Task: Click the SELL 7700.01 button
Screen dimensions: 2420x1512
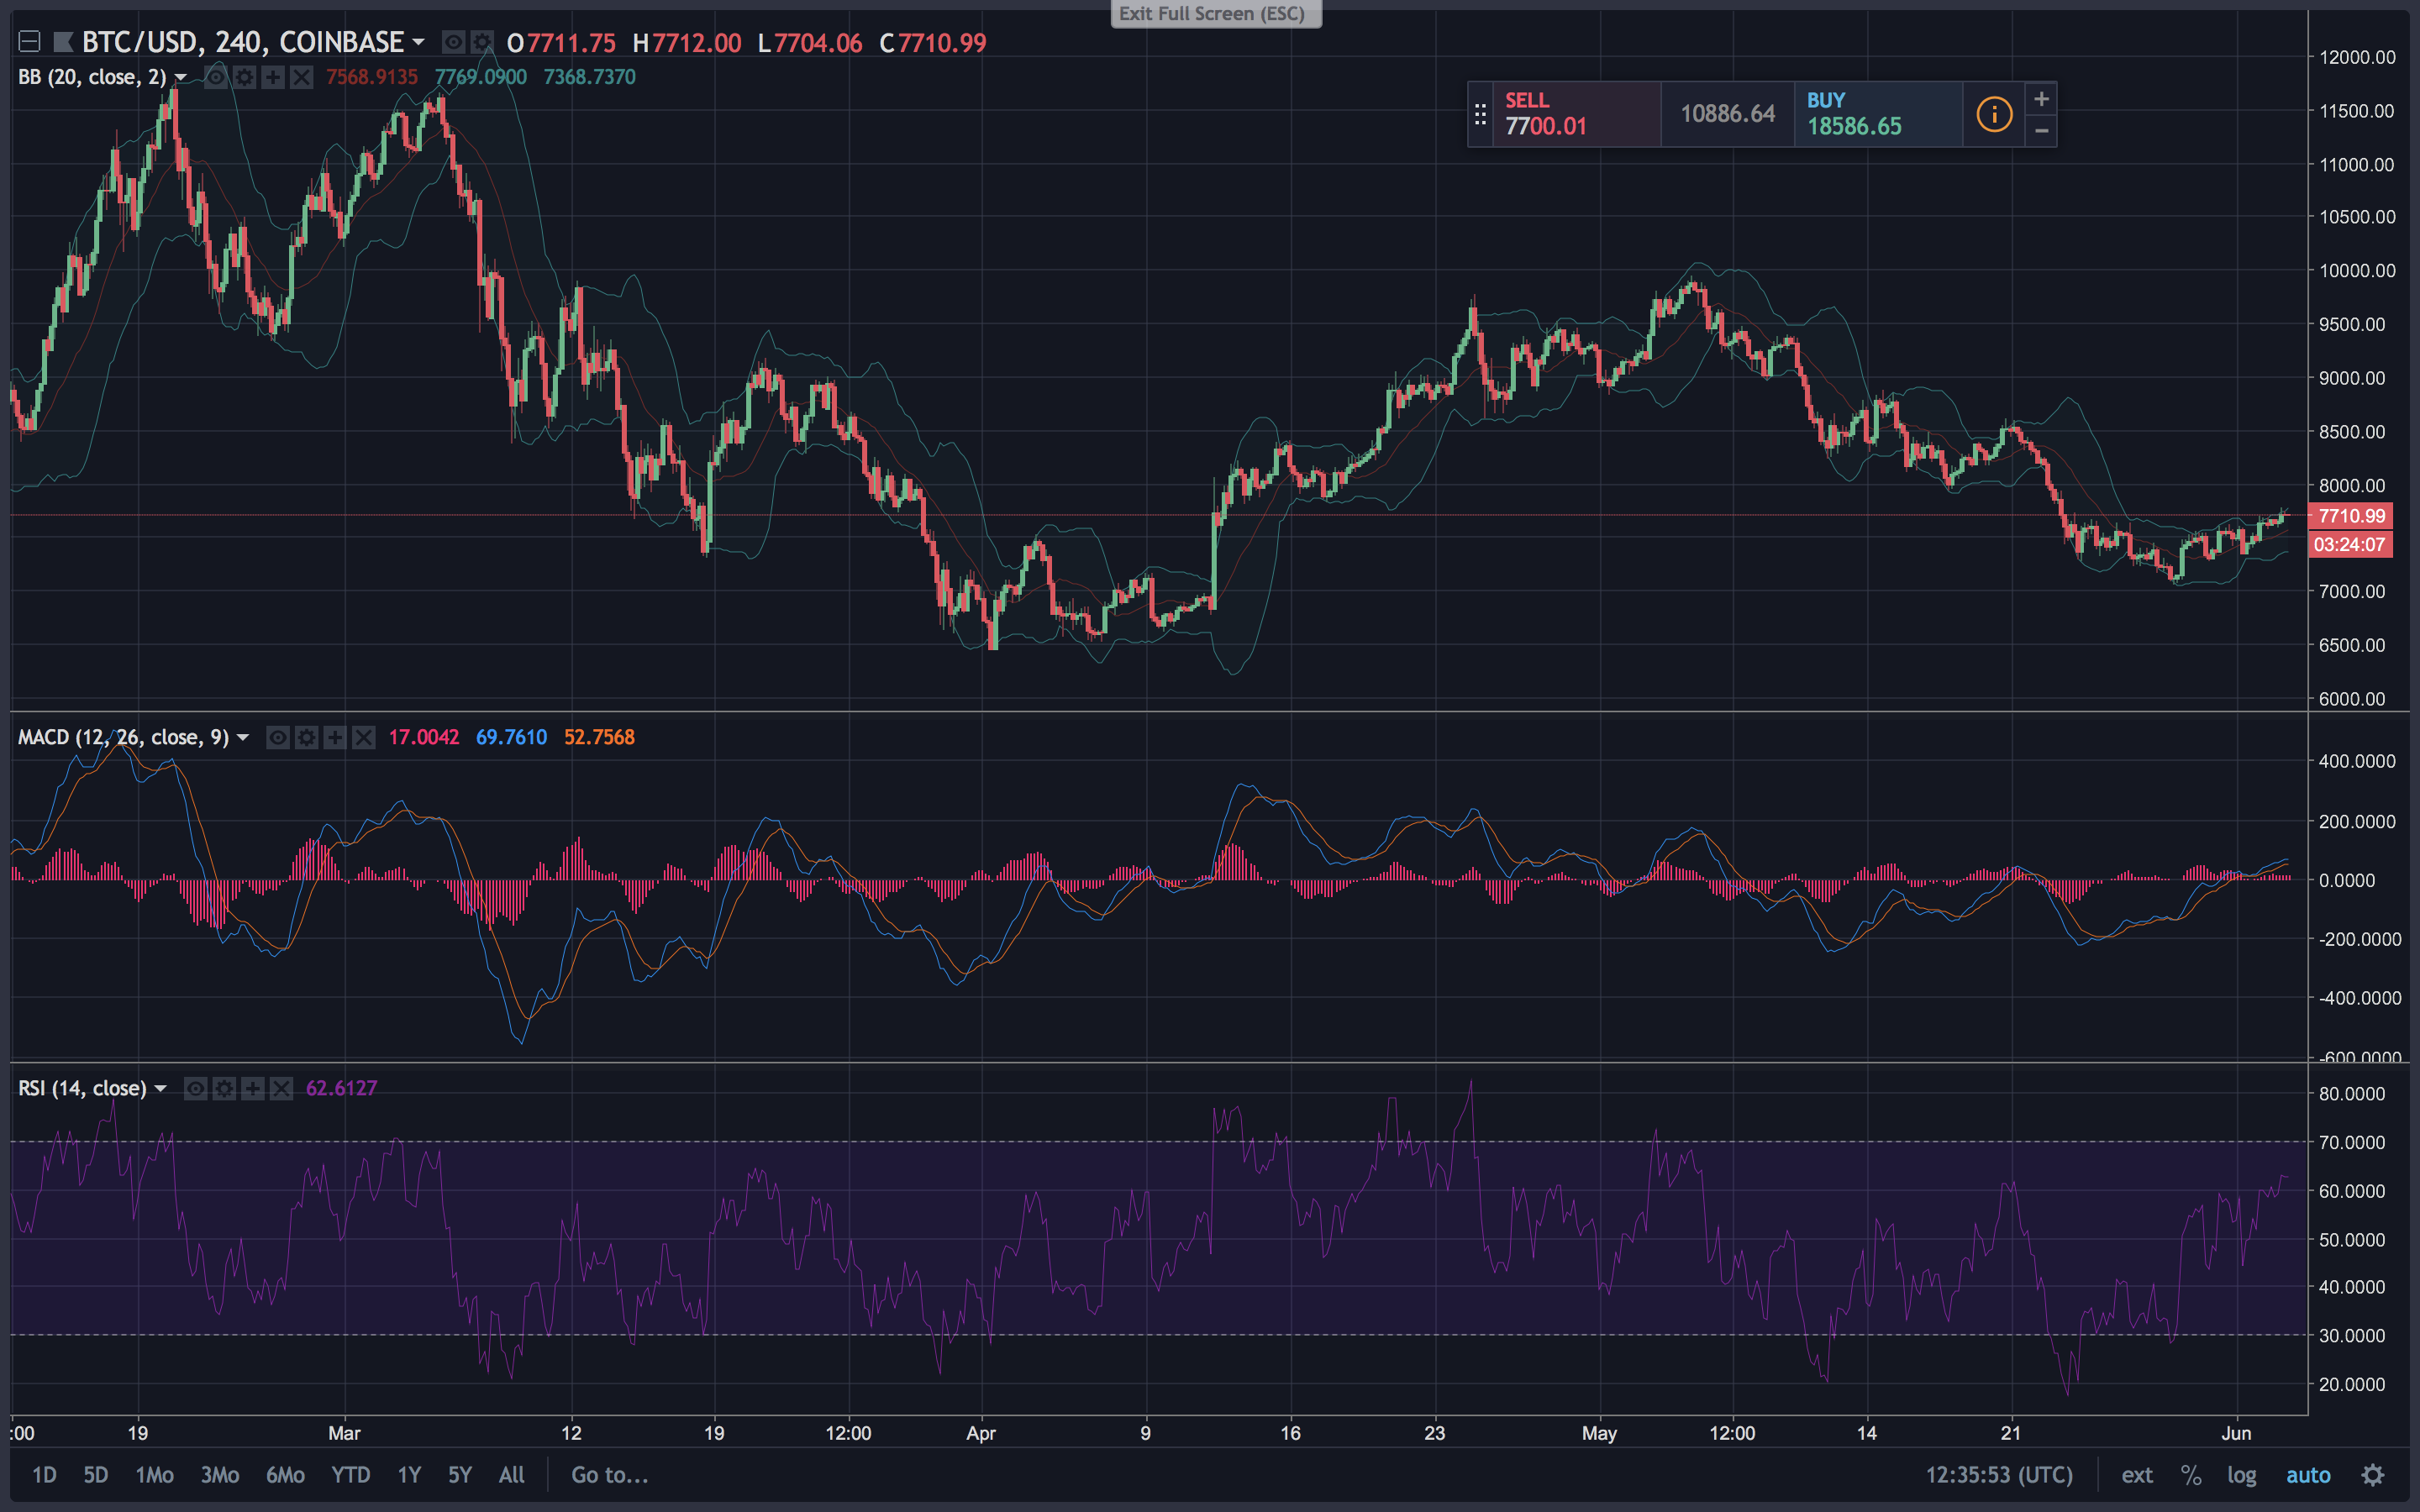Action: point(1577,114)
